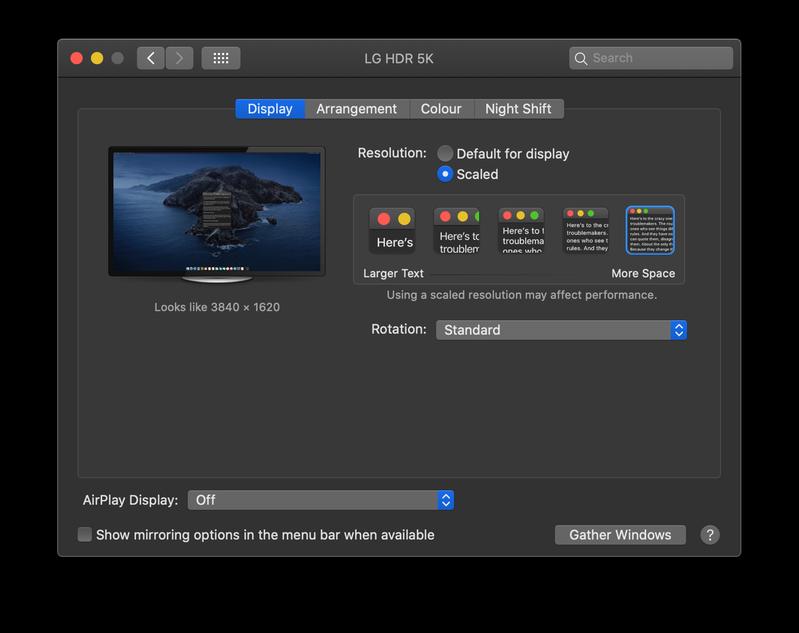Screen dimensions: 799x633
Task: Focus the Search field
Action: pyautogui.click(x=651, y=58)
